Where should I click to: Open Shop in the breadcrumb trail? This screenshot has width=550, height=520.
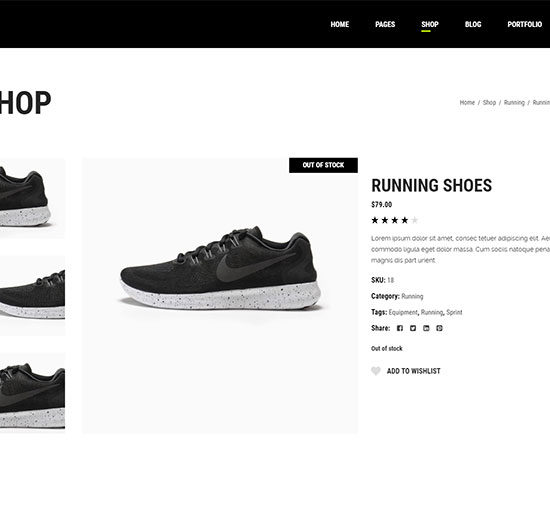point(489,102)
